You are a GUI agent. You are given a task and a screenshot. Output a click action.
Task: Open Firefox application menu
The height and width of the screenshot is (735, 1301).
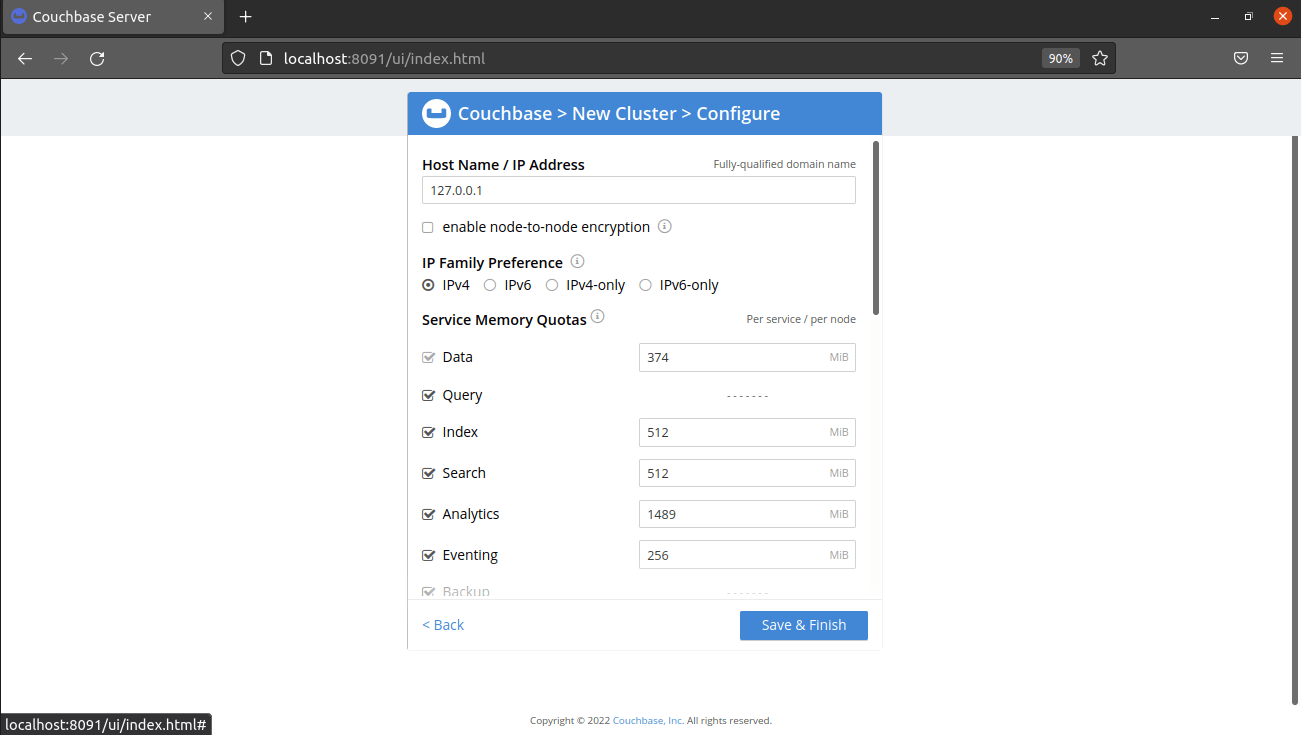point(1277,58)
